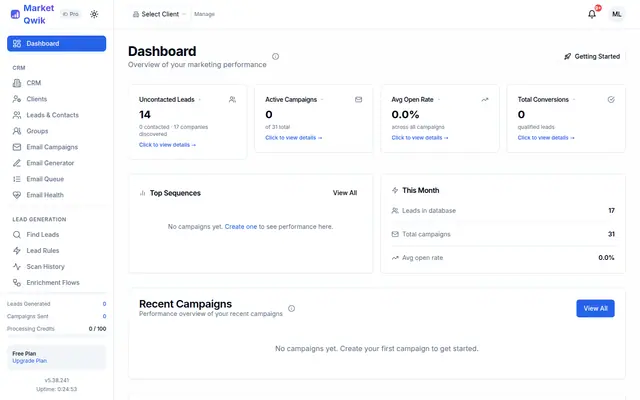Click the Uncontacted Leads value 14
Image resolution: width=640 pixels, height=400 pixels.
point(144,115)
